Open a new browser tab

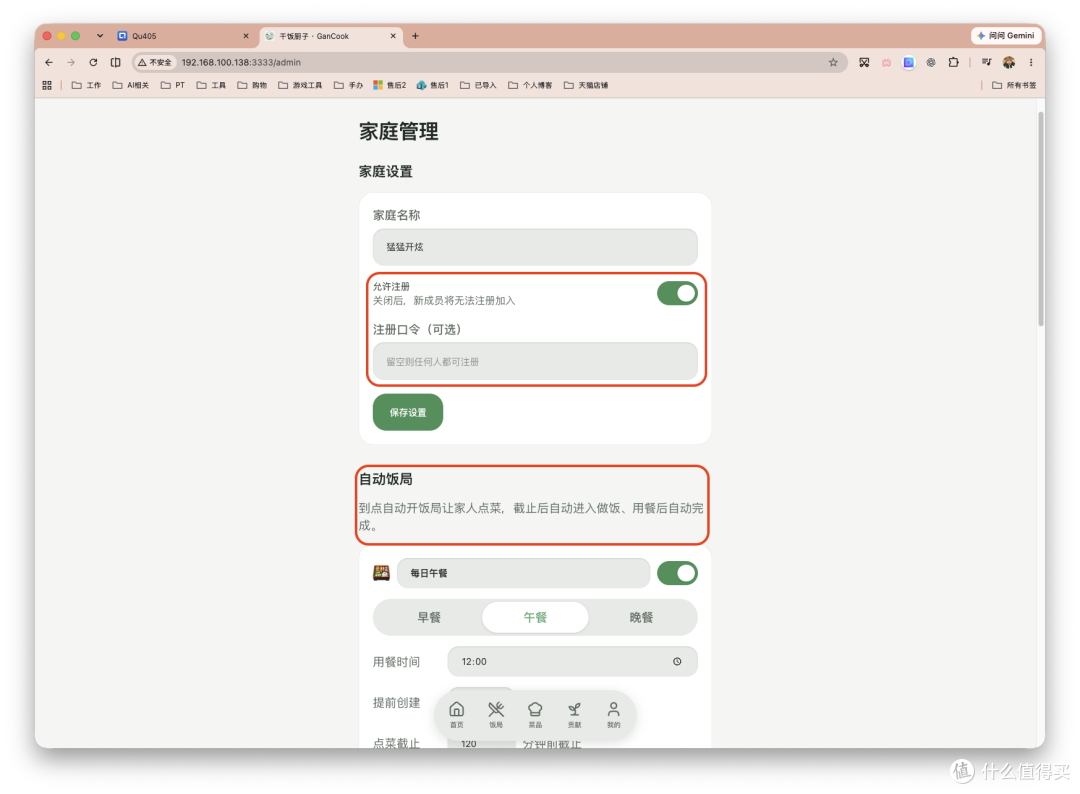coord(415,36)
